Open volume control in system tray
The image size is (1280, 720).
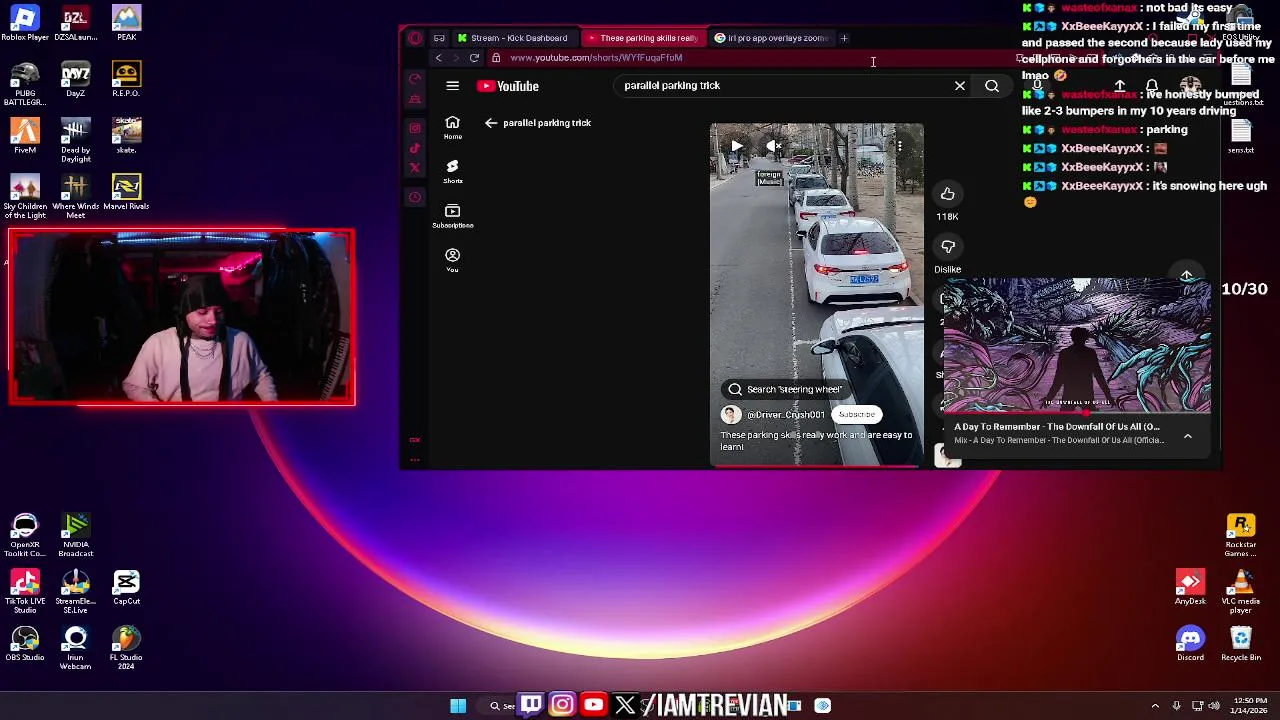pyautogui.click(x=1216, y=706)
